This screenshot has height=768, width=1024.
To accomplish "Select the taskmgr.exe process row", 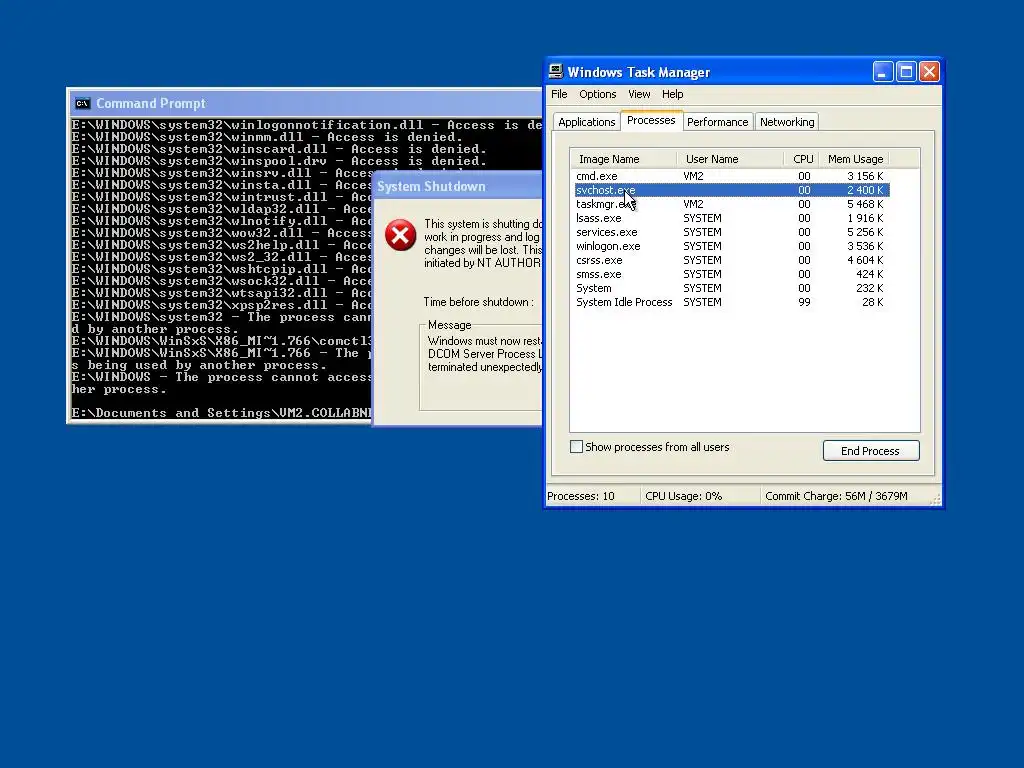I will (x=731, y=204).
